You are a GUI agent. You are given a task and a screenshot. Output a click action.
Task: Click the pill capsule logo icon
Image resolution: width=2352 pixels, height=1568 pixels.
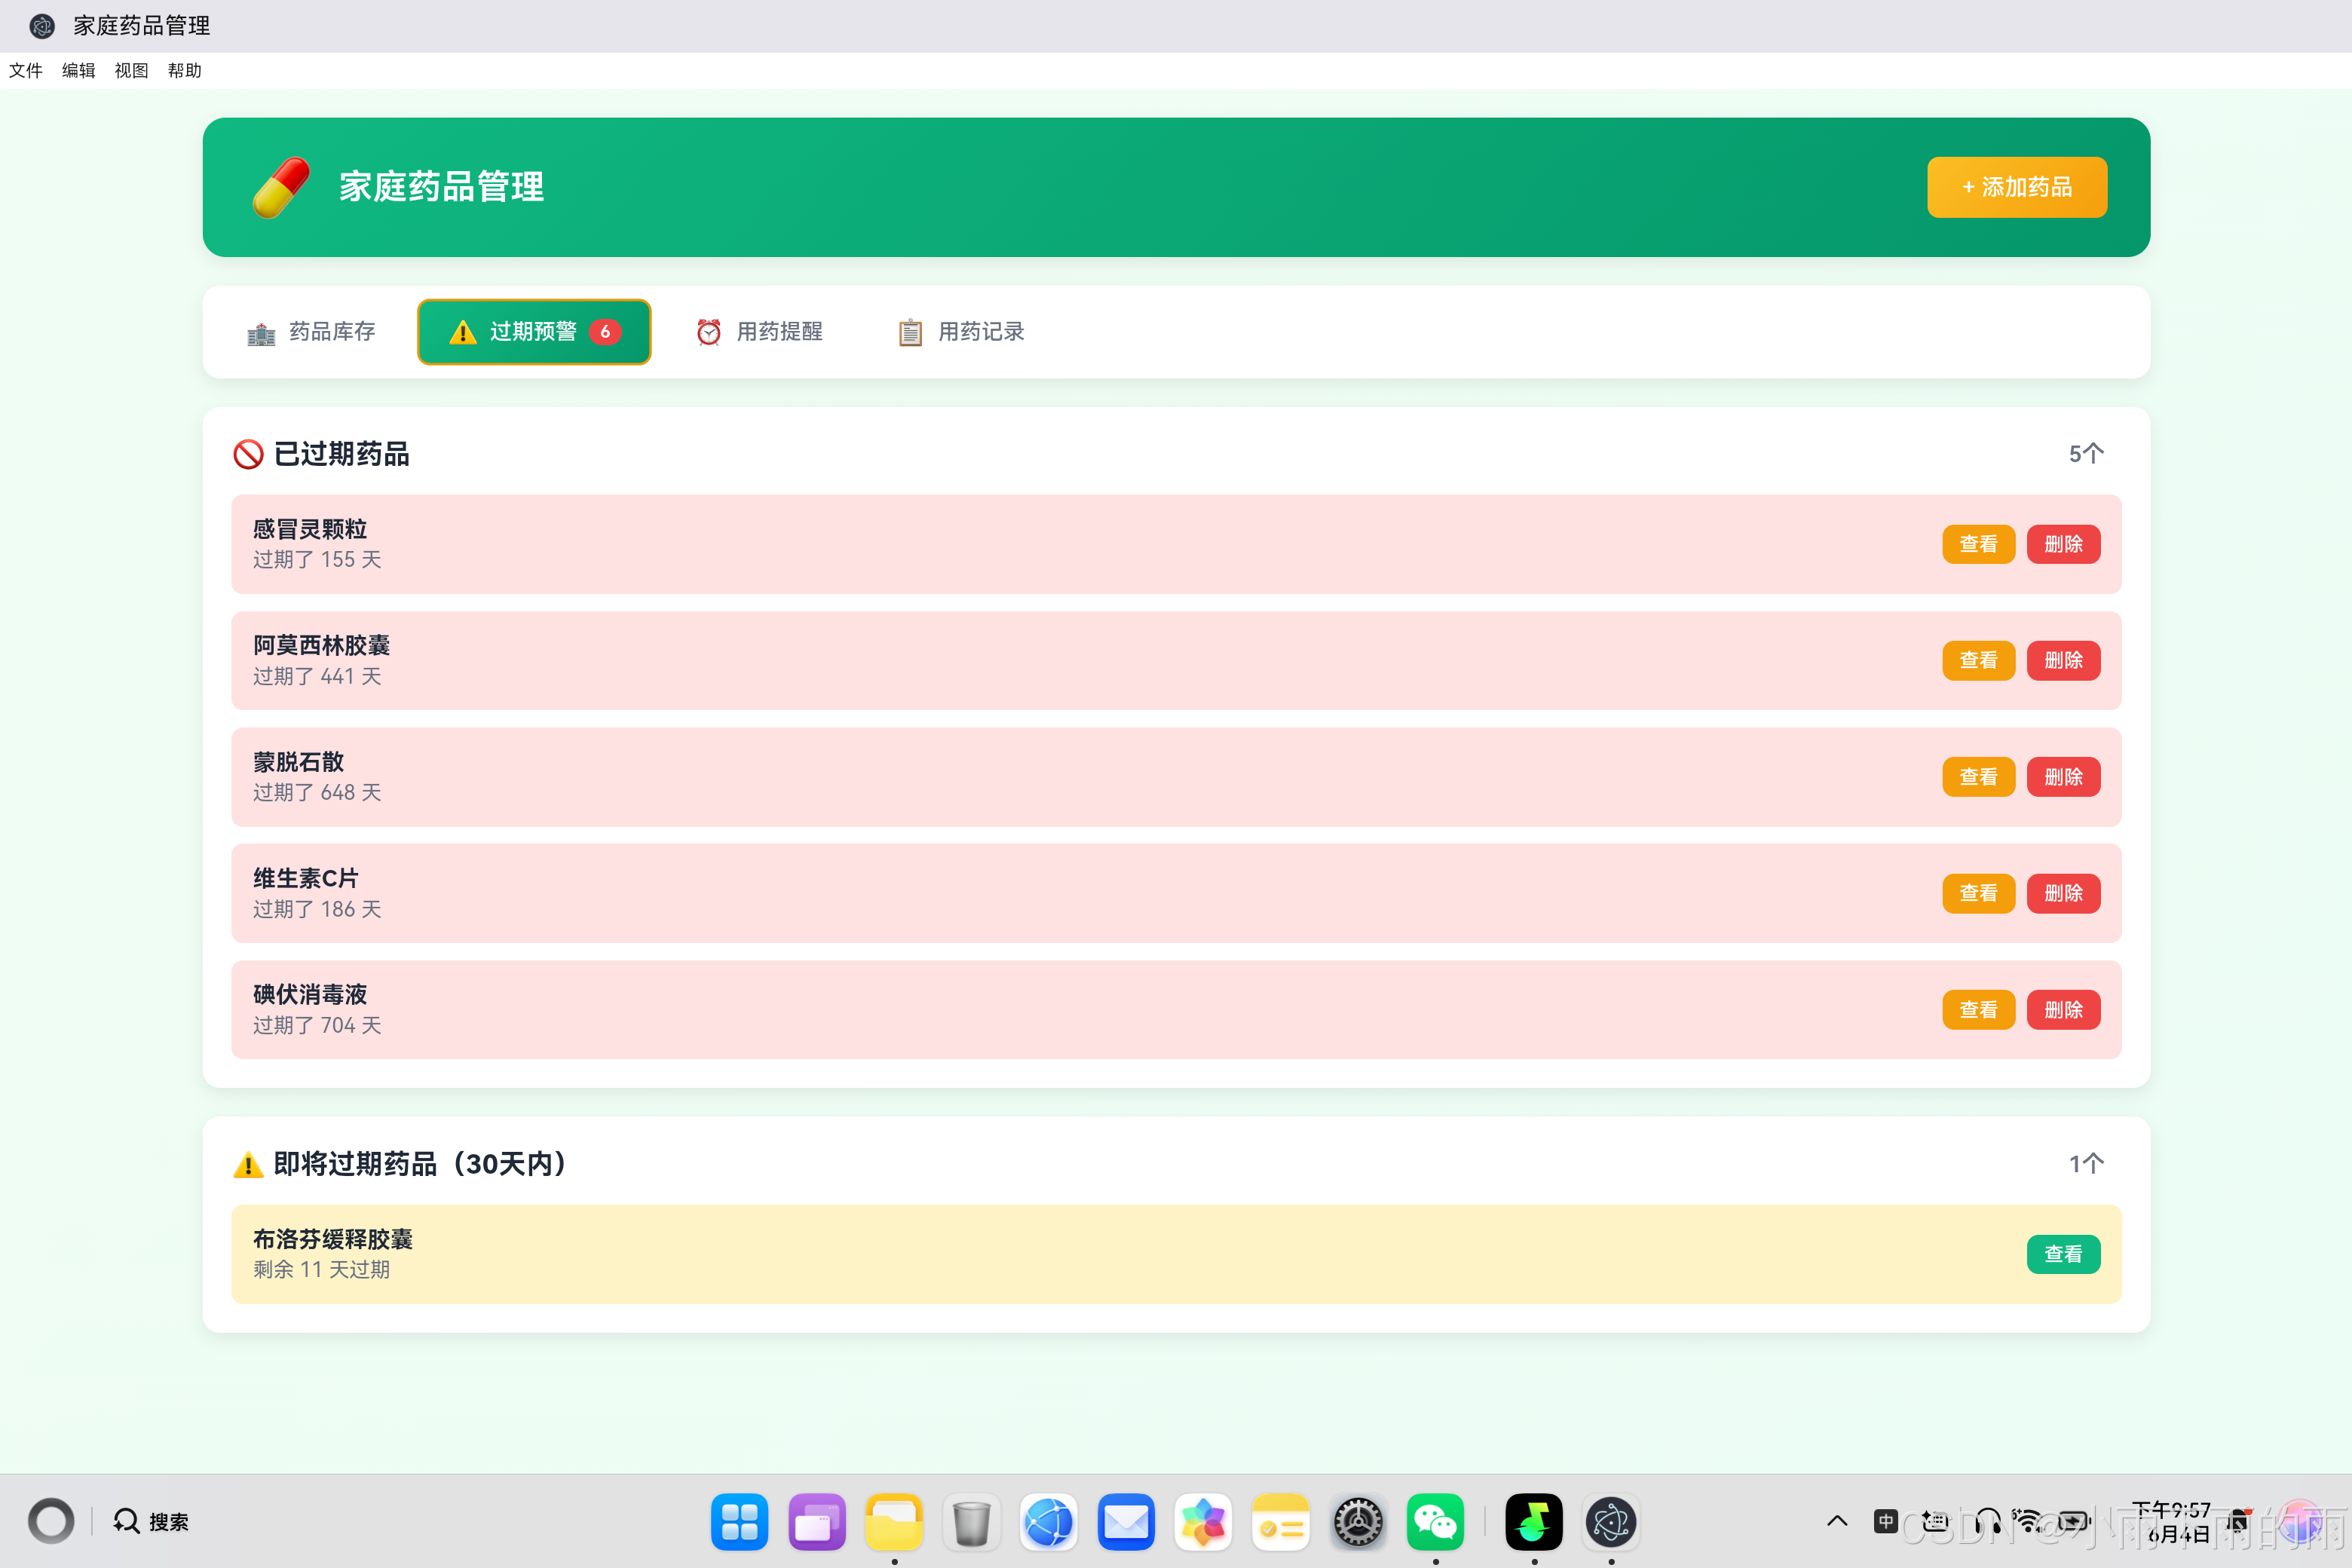281,187
